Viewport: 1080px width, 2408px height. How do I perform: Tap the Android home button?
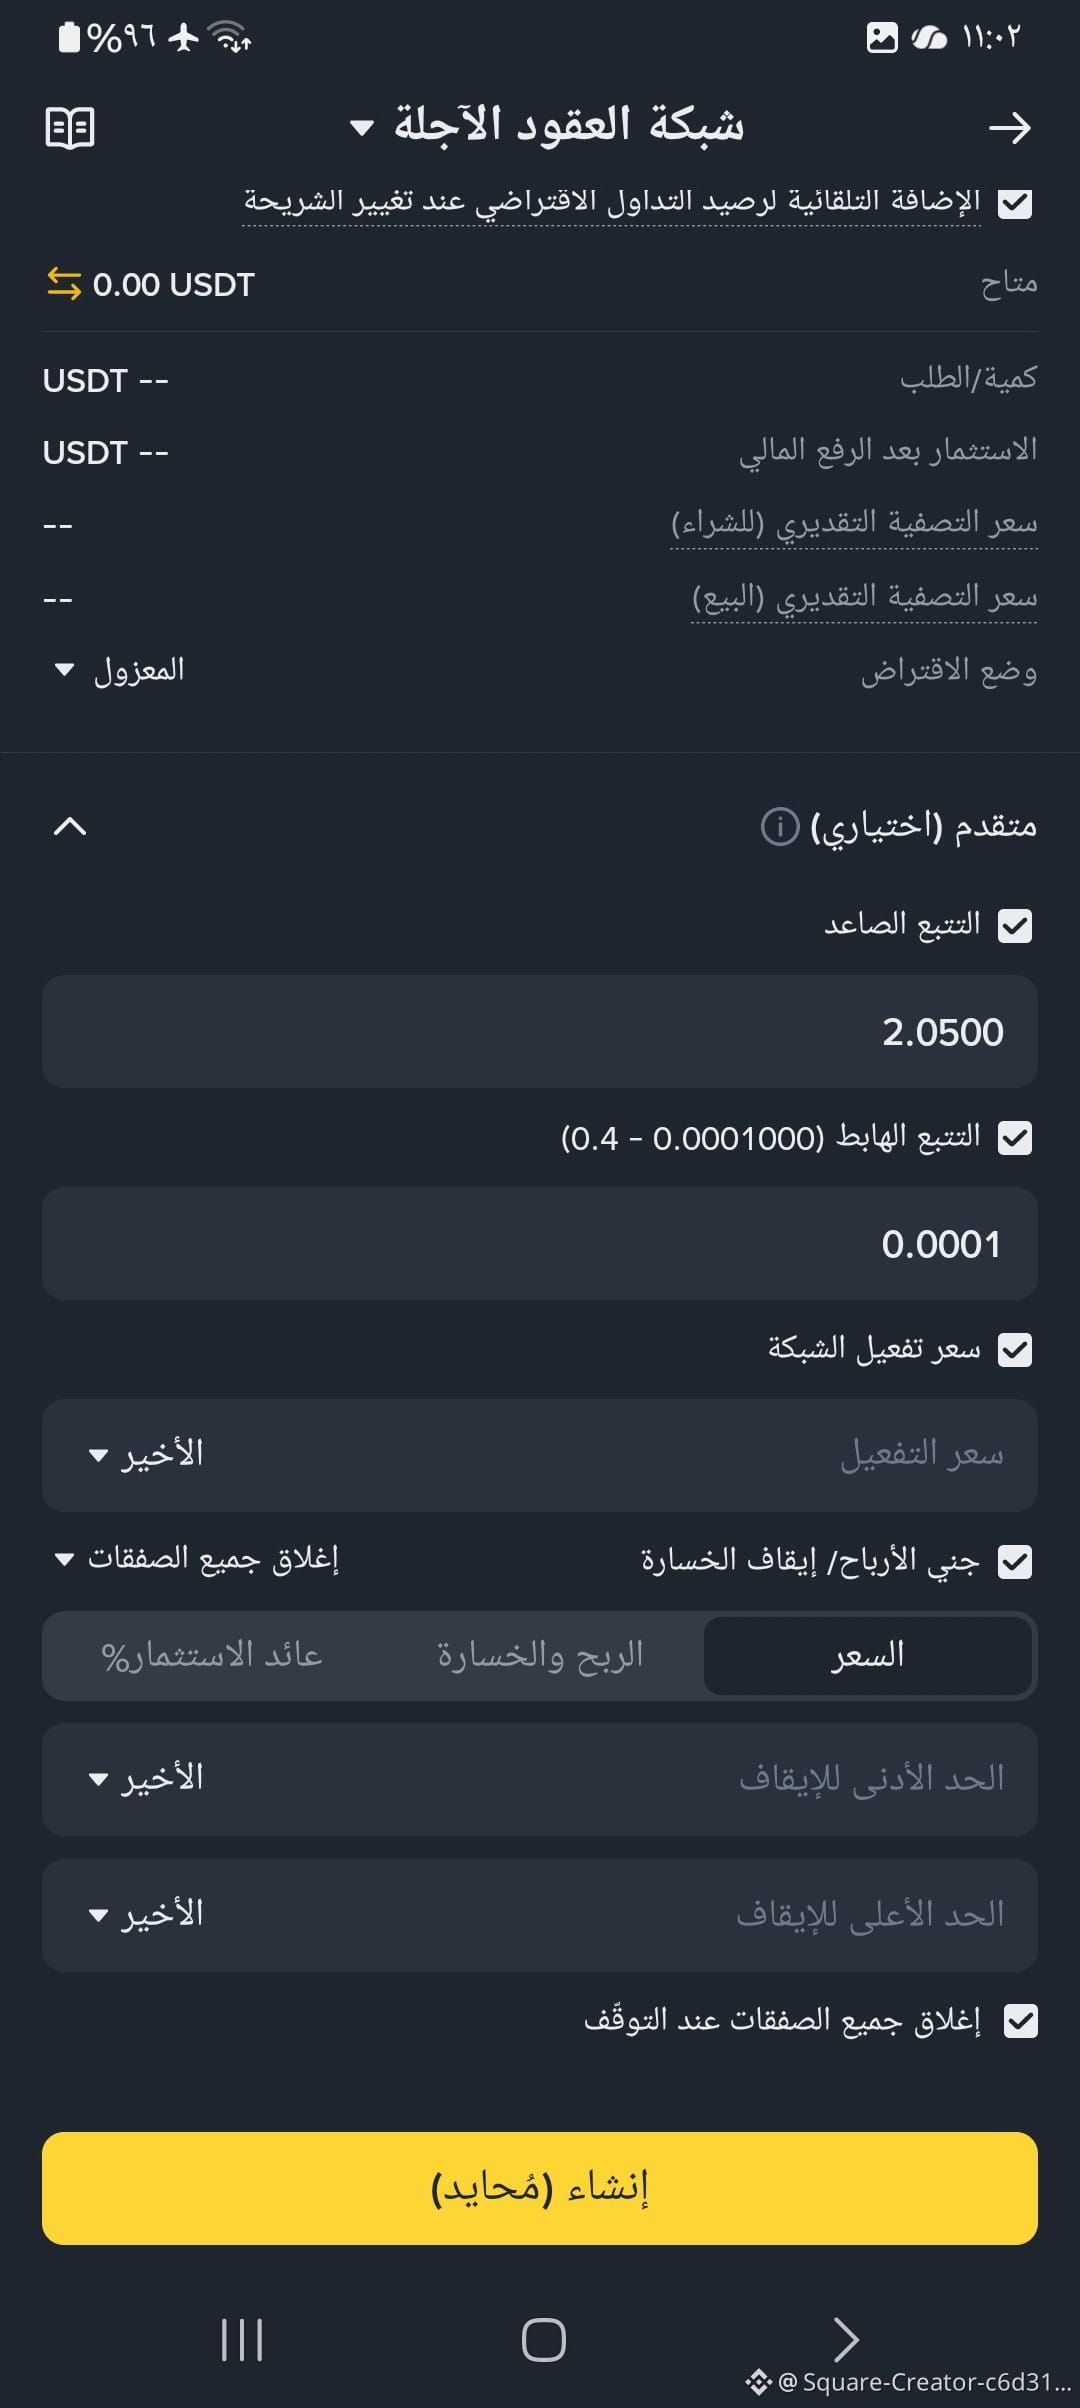[x=543, y=2340]
